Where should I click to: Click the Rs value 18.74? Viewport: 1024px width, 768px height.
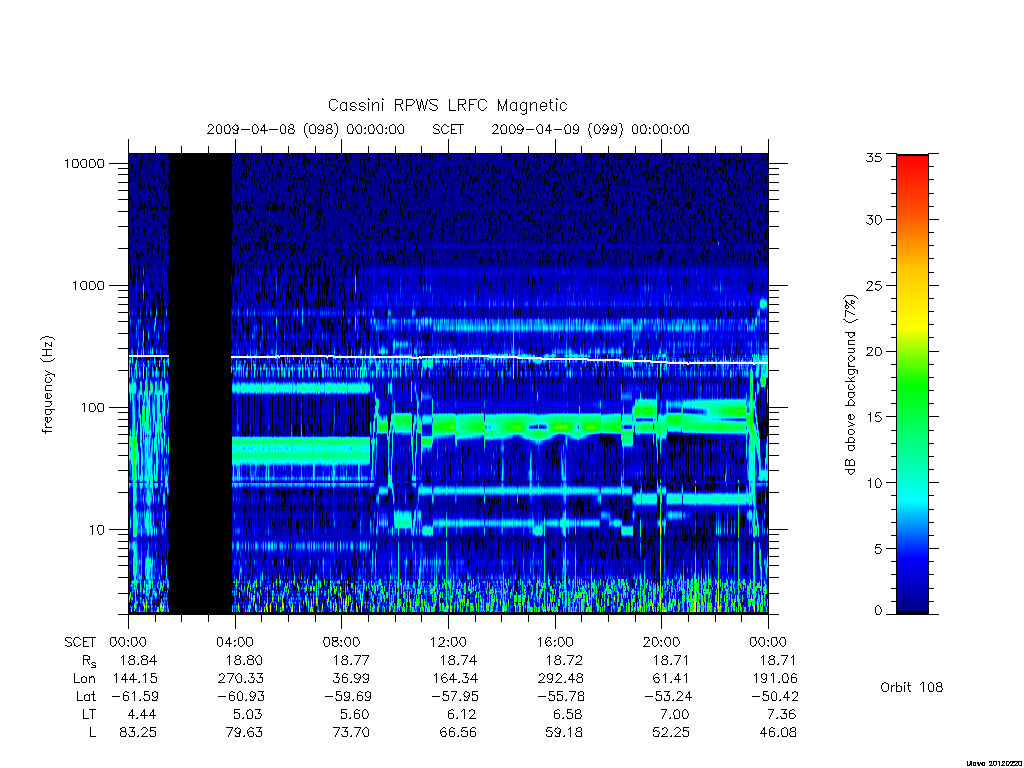click(458, 660)
